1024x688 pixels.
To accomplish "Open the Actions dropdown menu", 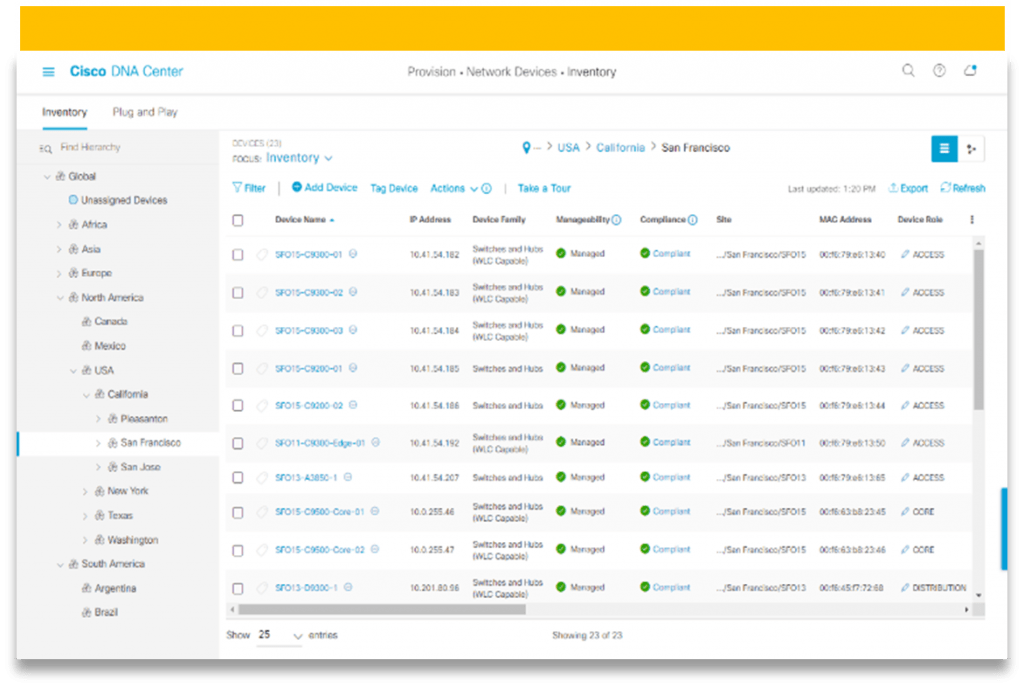I will point(448,188).
